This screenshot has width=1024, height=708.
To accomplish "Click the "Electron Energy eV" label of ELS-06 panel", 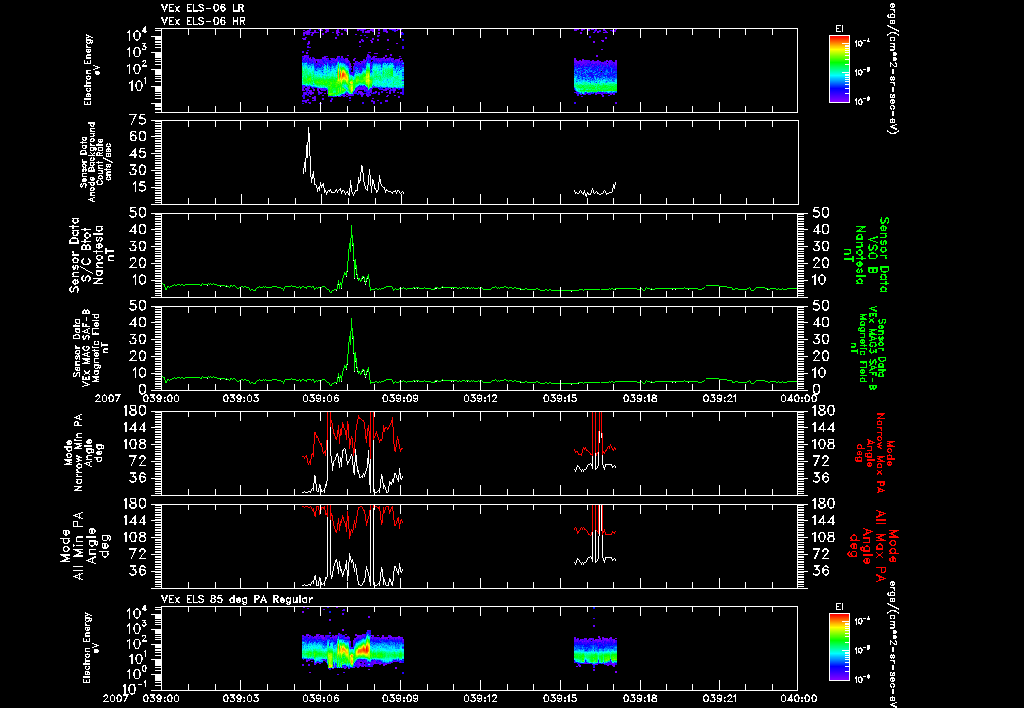I will (88, 69).
